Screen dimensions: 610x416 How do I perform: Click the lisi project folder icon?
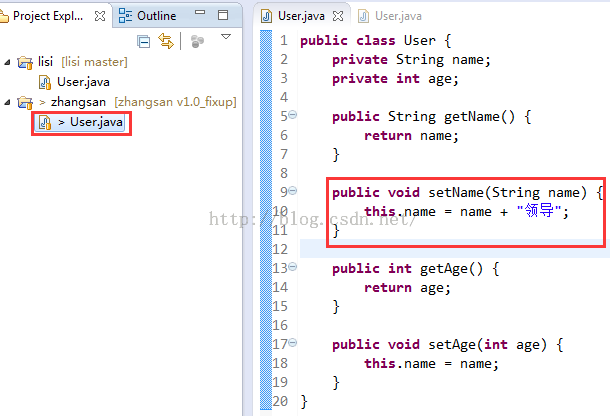[x=25, y=62]
